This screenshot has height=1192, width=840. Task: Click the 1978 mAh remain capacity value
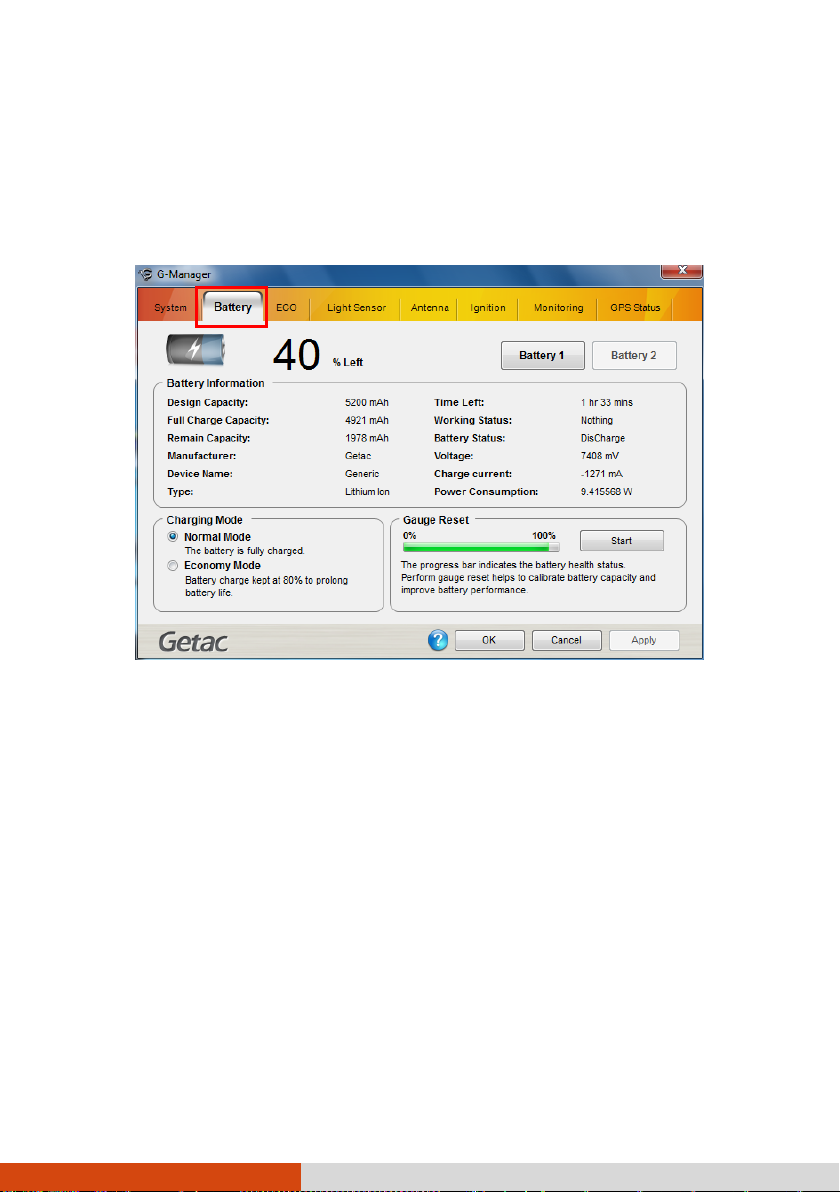coord(367,439)
